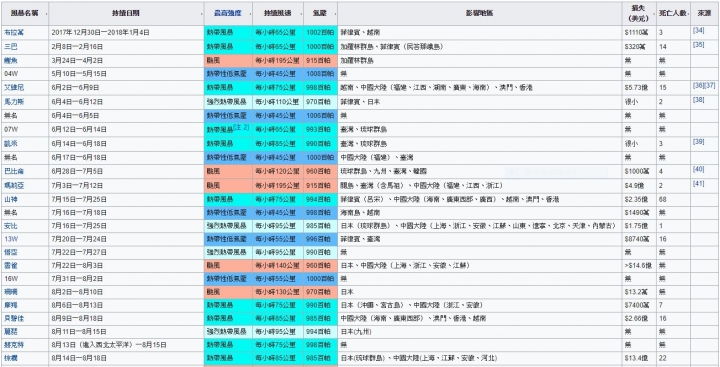
Task: Select wind speed 每小時140公里 cell
Action: pyautogui.click(x=278, y=265)
